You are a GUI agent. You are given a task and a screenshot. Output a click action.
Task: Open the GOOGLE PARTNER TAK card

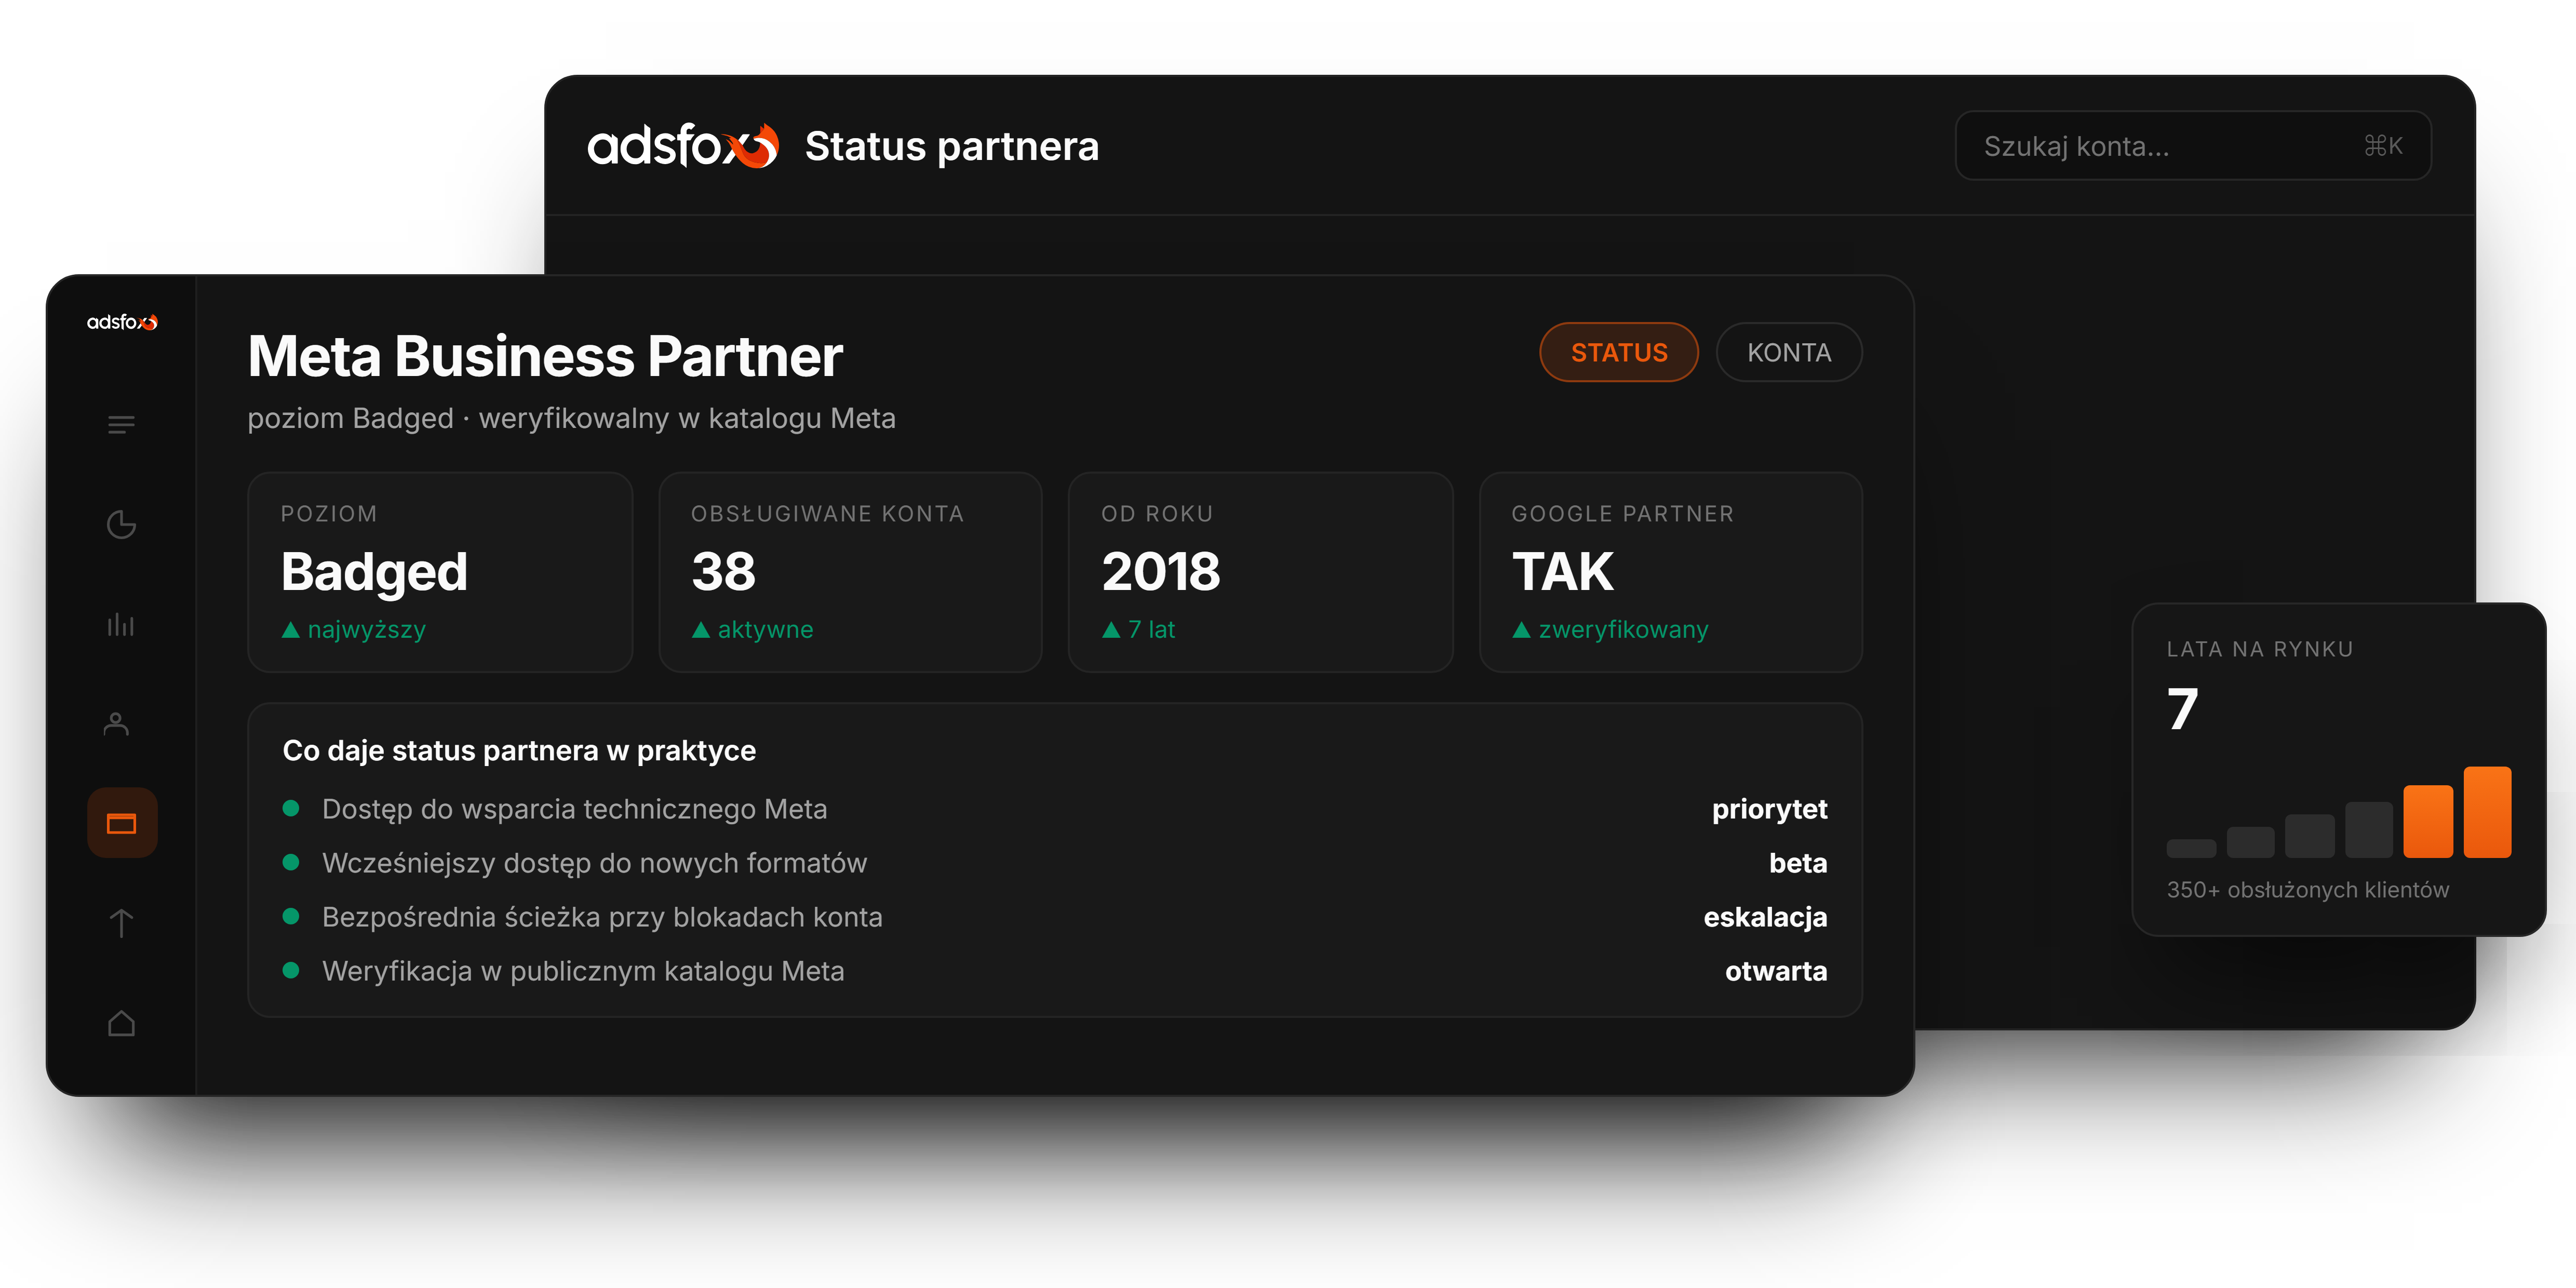(1671, 572)
